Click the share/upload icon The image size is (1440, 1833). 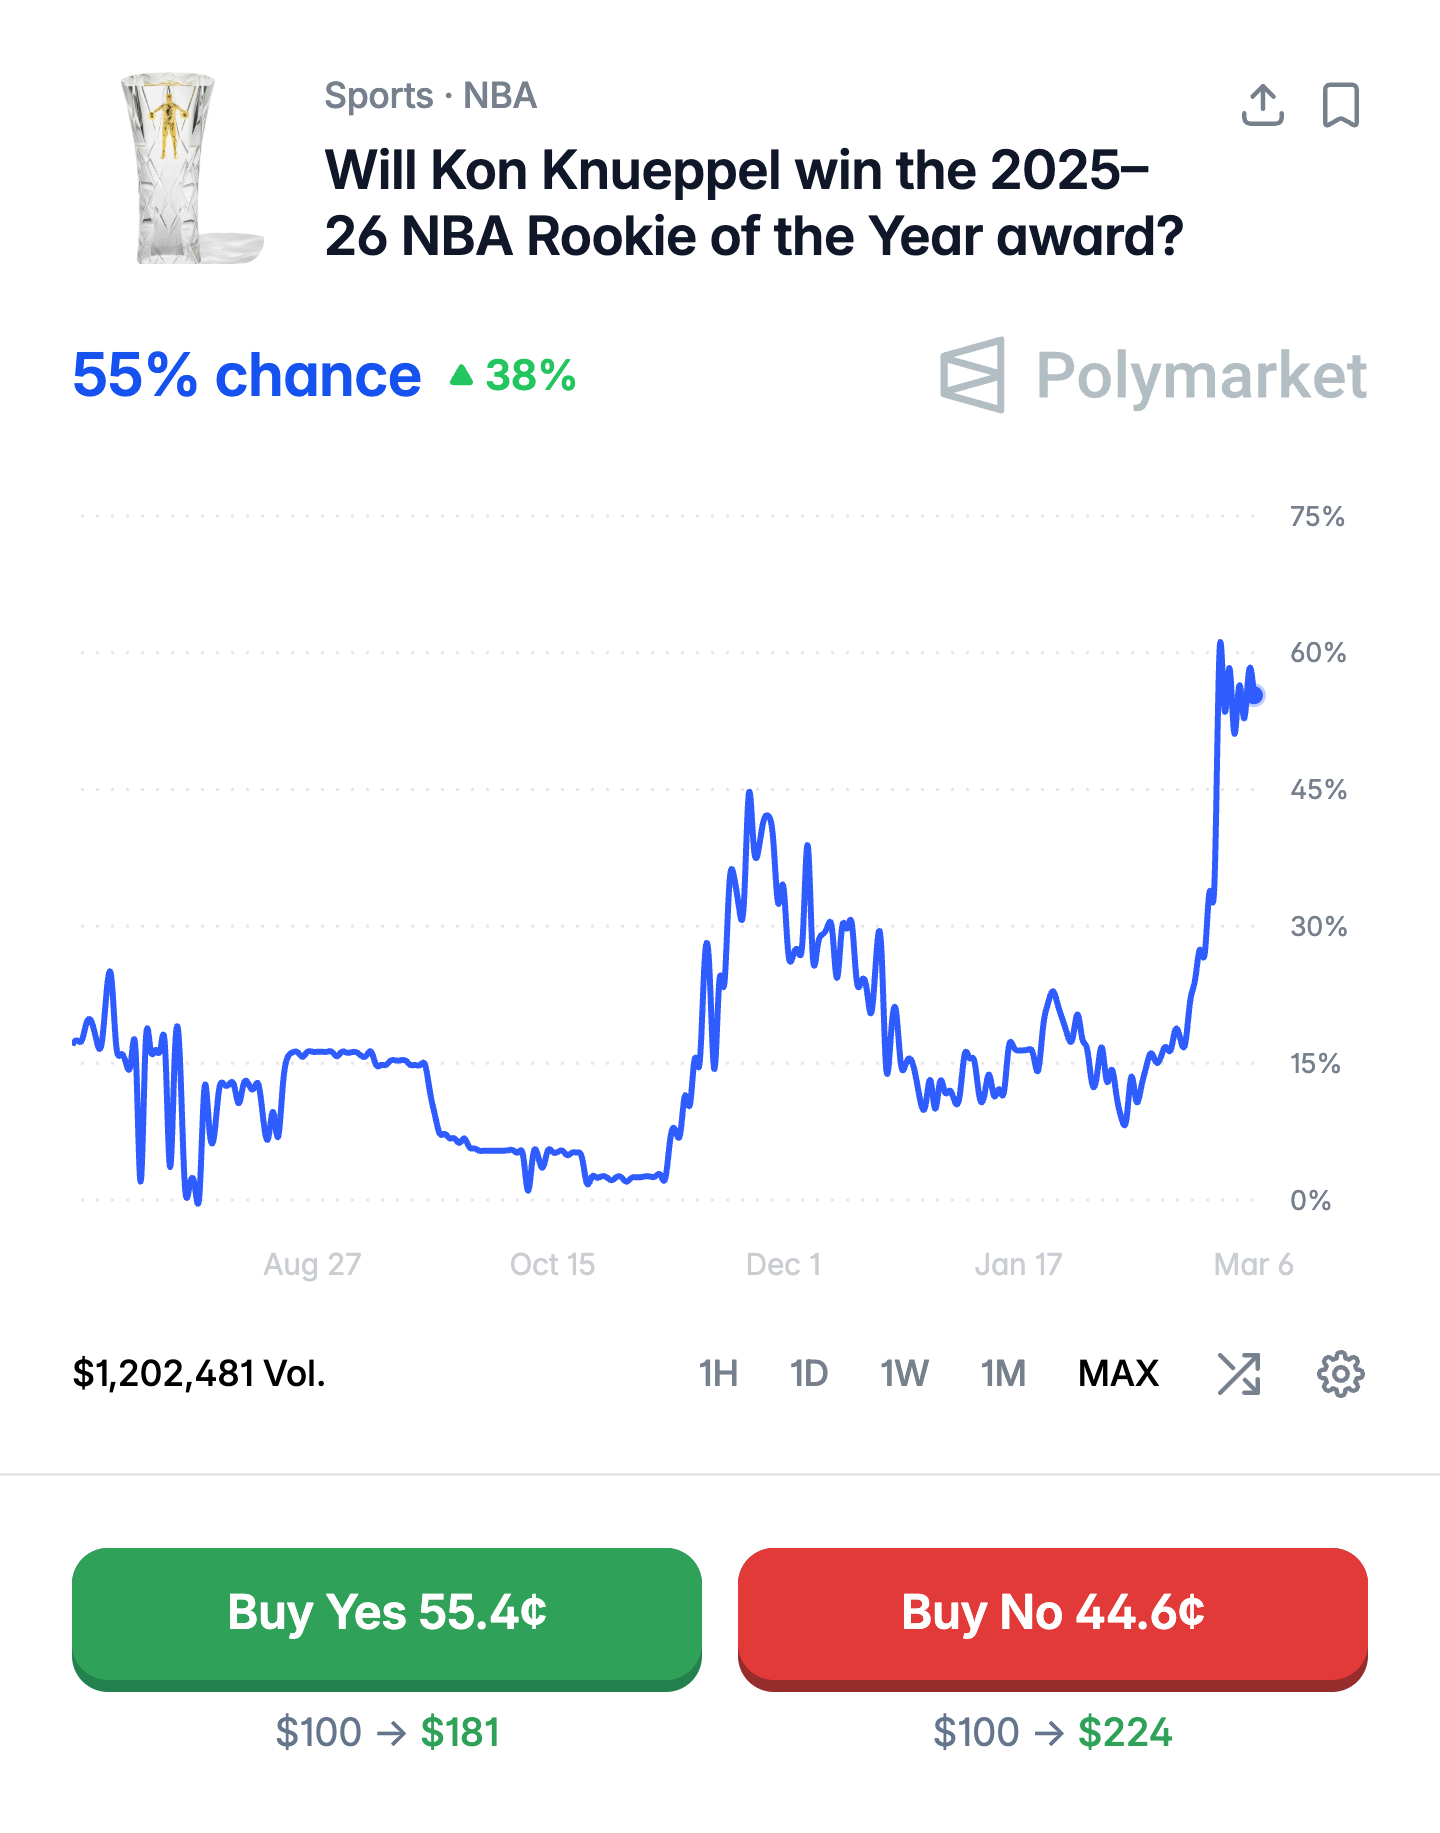[1262, 105]
